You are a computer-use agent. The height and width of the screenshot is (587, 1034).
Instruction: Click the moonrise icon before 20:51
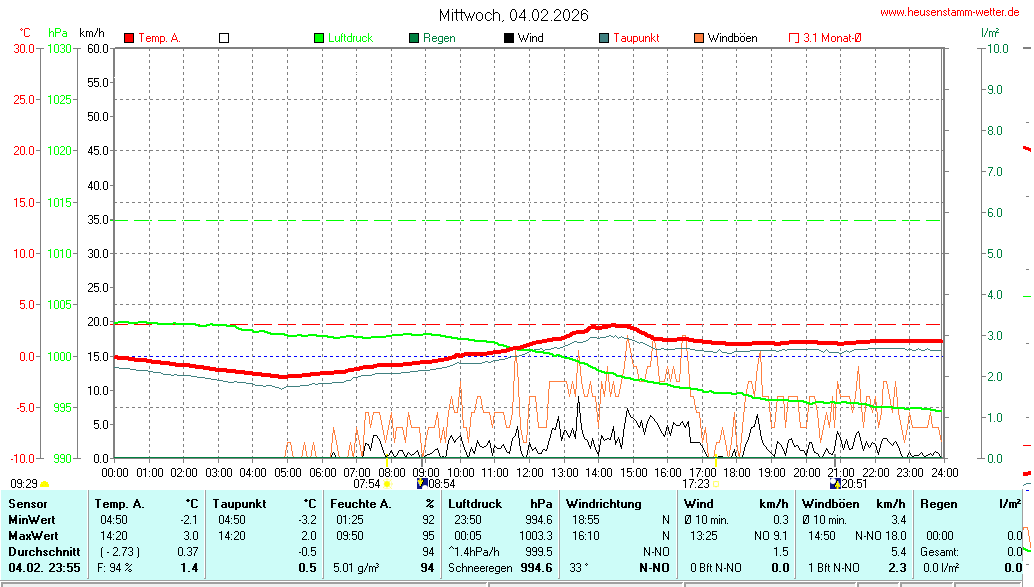tap(835, 484)
